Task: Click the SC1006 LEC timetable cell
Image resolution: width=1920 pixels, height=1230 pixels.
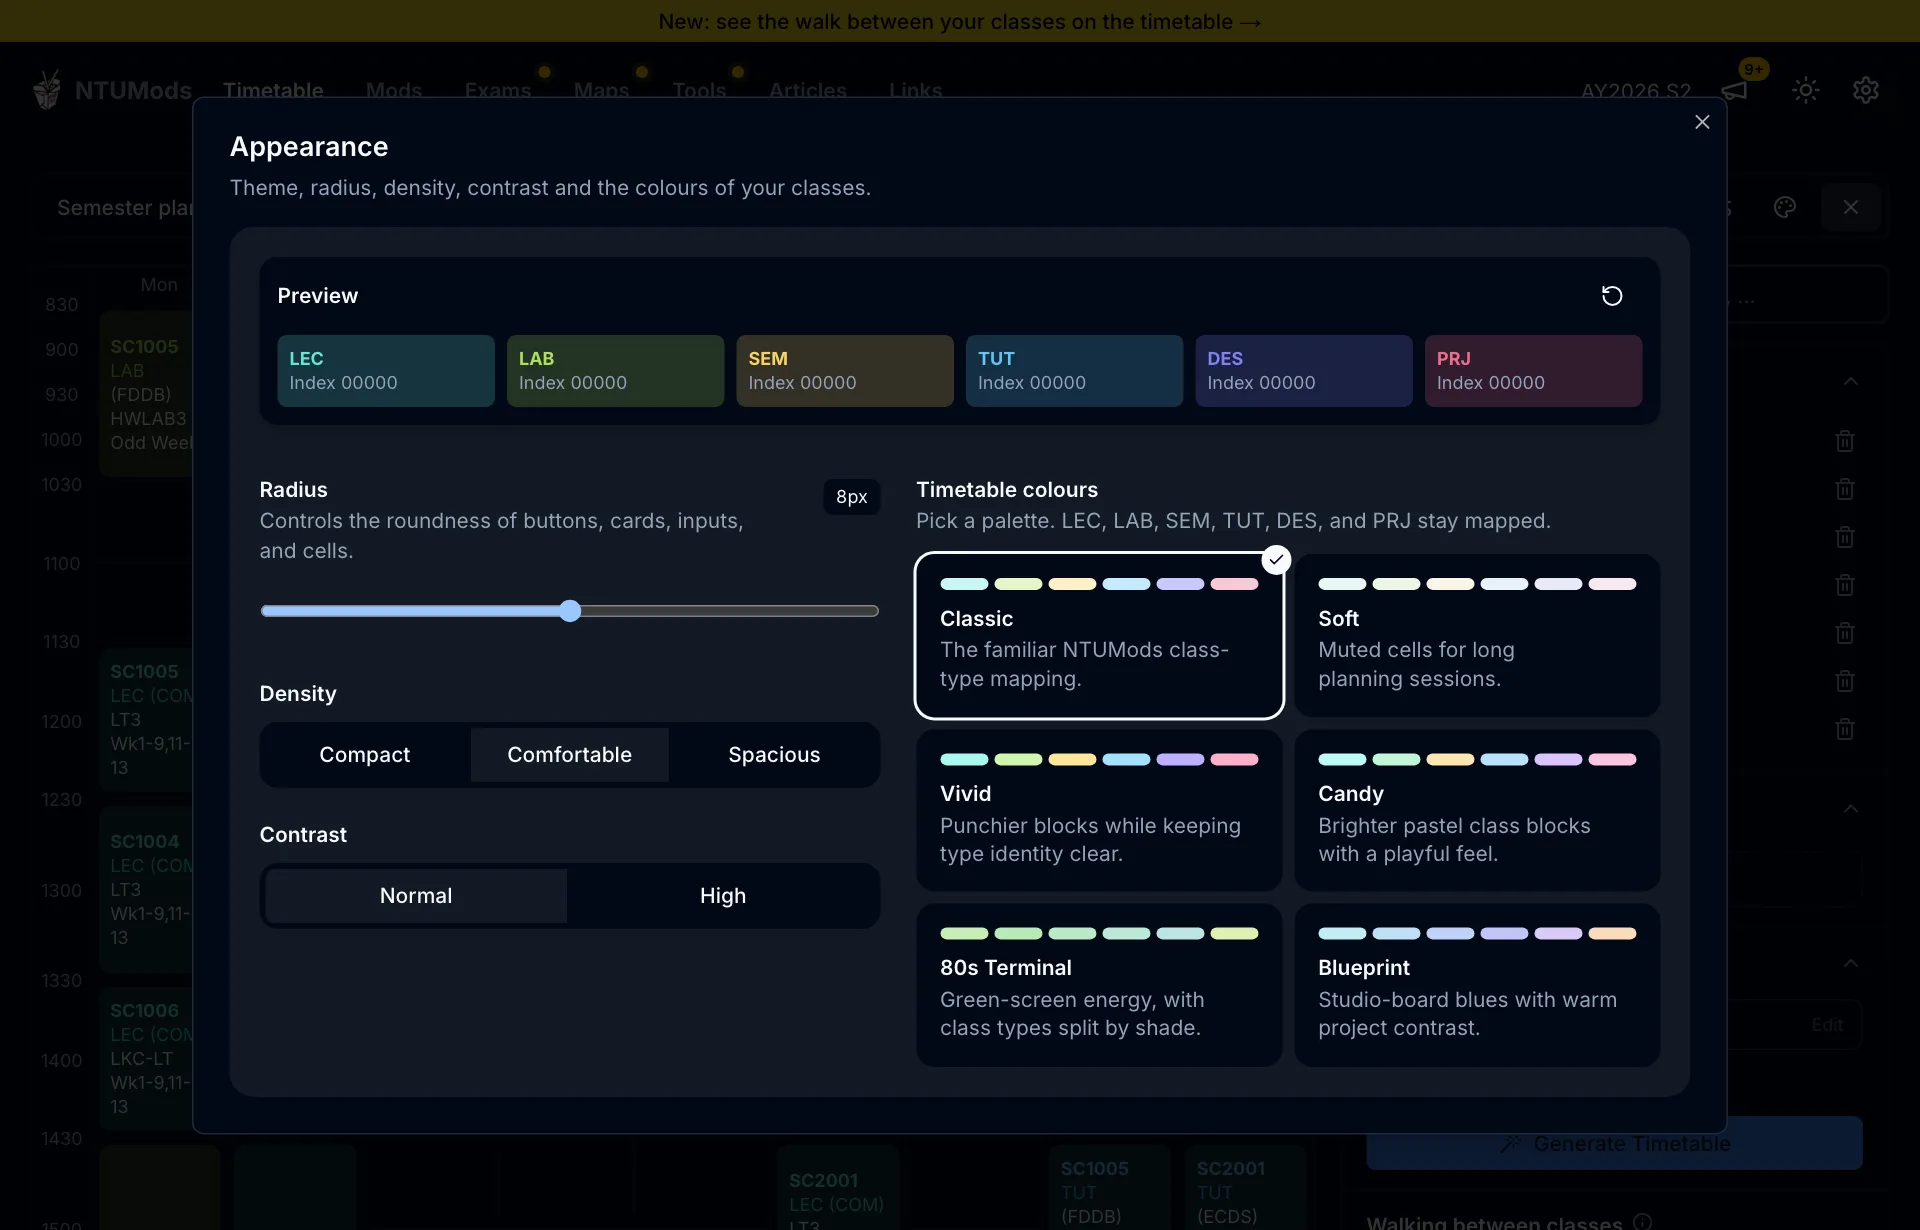Action: [x=146, y=1058]
